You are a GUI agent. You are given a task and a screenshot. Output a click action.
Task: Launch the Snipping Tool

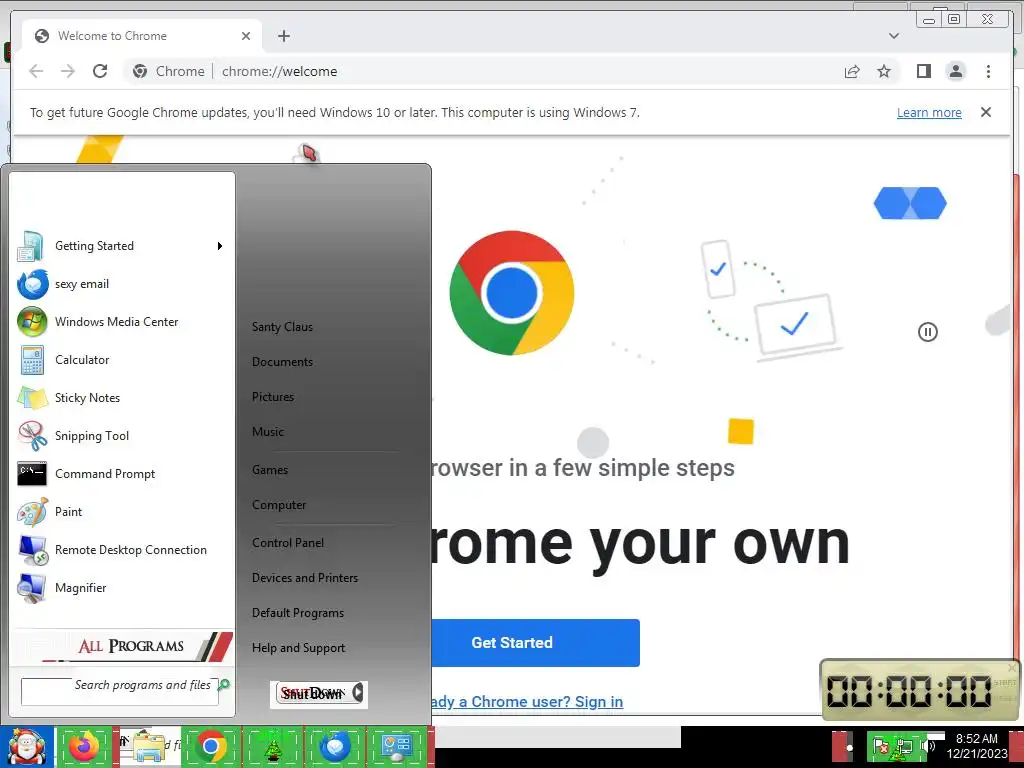[121, 436]
